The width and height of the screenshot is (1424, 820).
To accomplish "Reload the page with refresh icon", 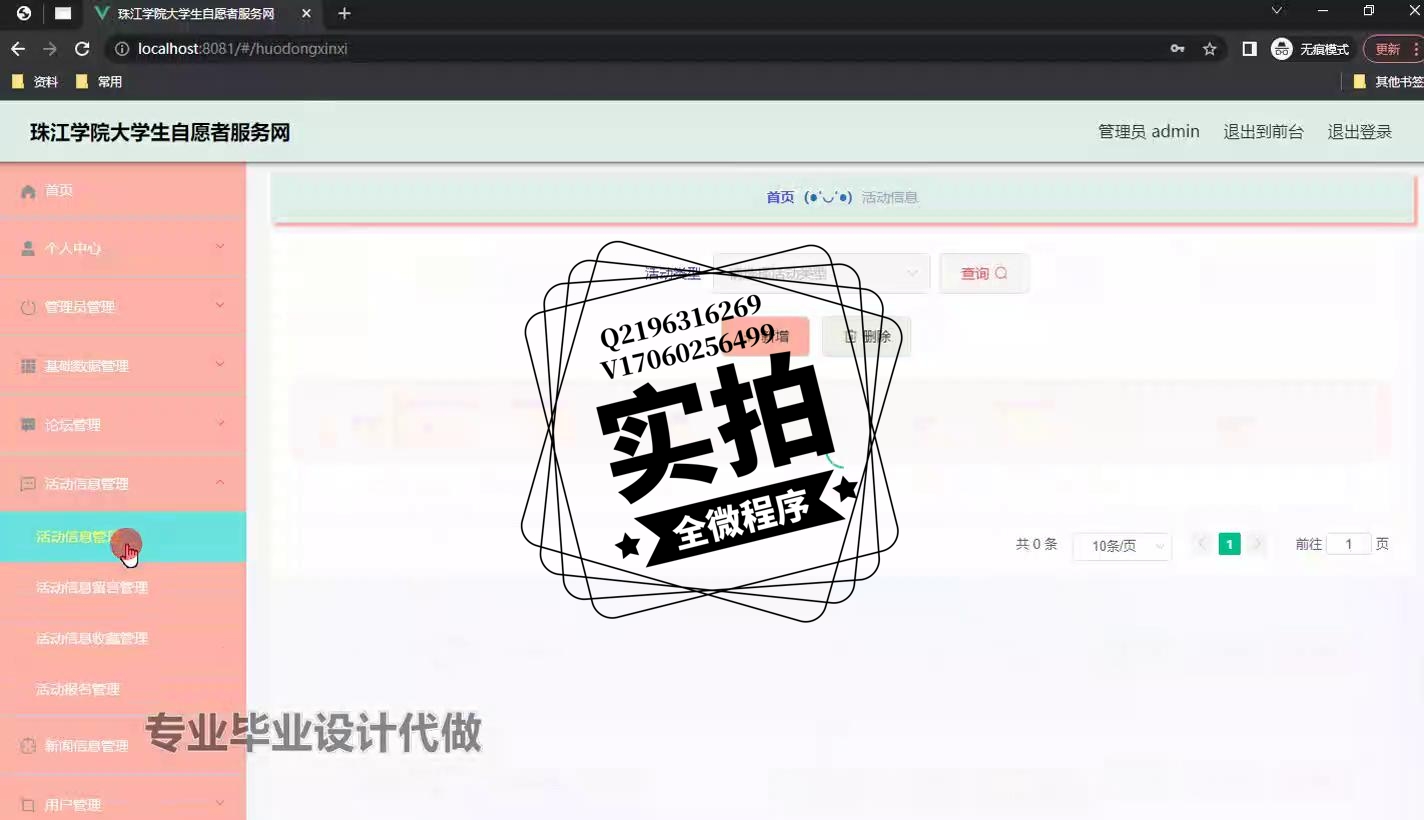I will click(x=83, y=49).
